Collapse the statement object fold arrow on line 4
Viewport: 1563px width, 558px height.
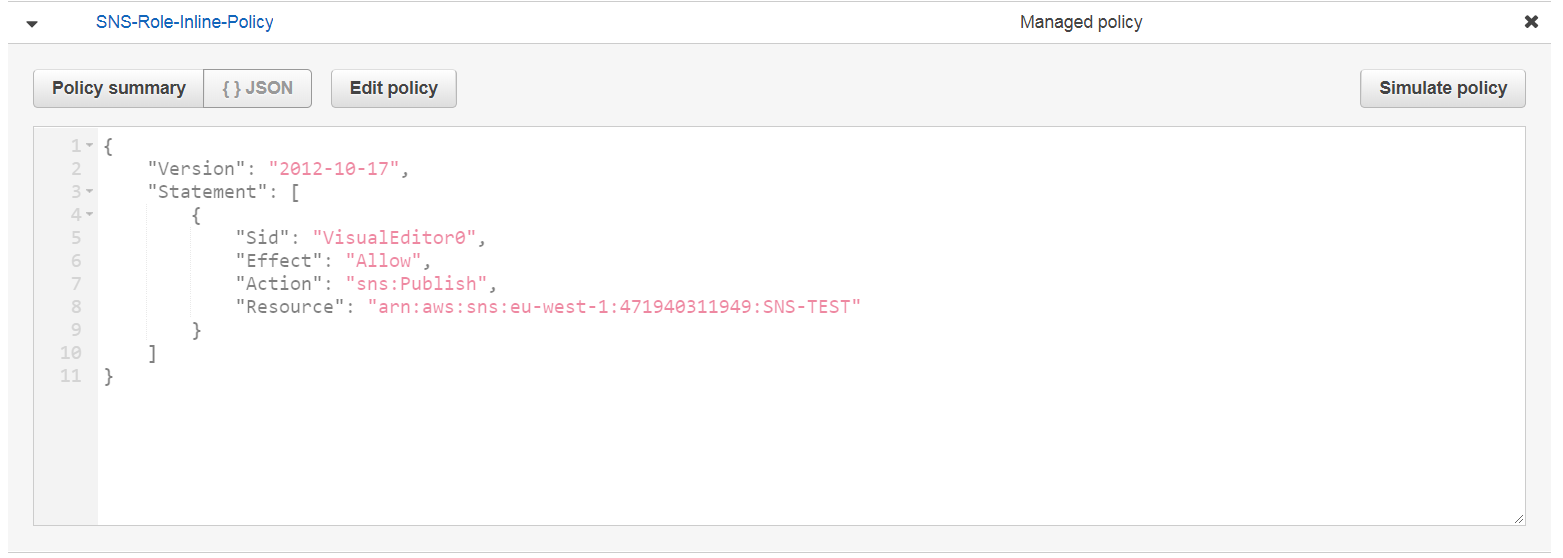(x=89, y=215)
